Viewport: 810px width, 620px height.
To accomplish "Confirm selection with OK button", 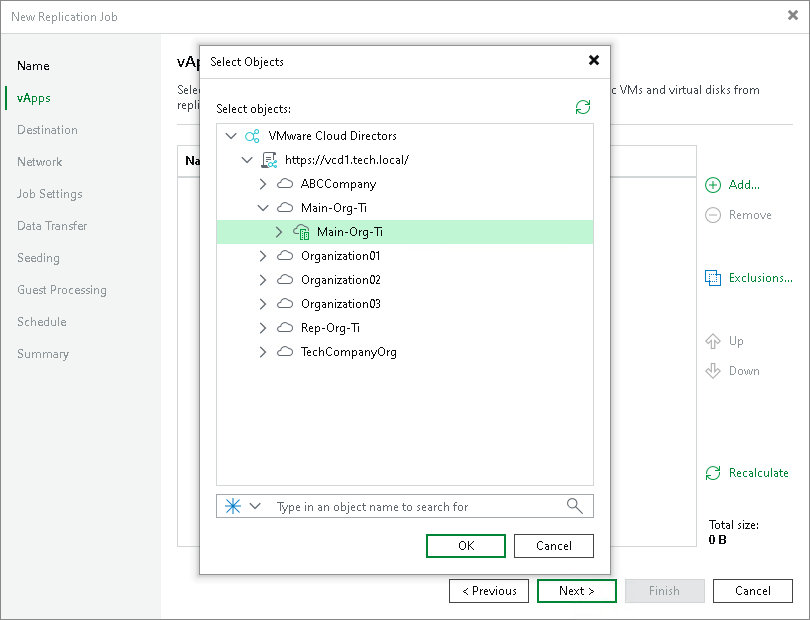I will [x=466, y=546].
